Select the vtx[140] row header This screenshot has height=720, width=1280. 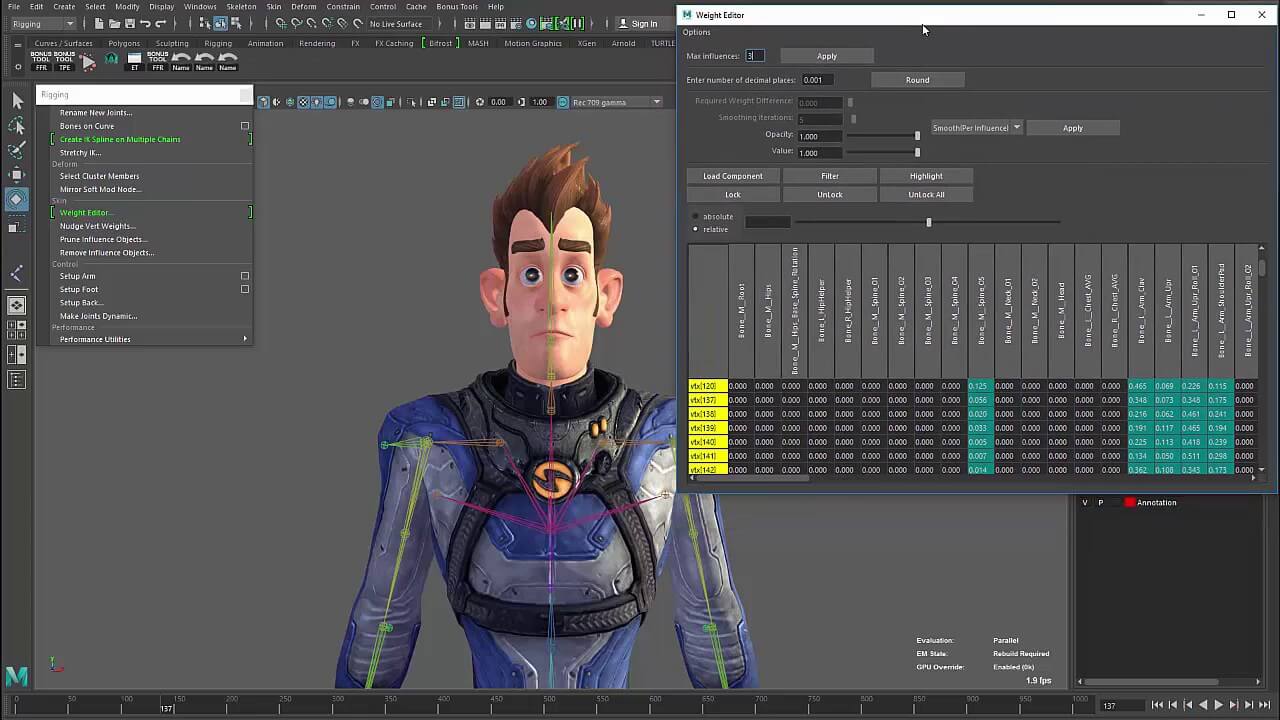704,442
